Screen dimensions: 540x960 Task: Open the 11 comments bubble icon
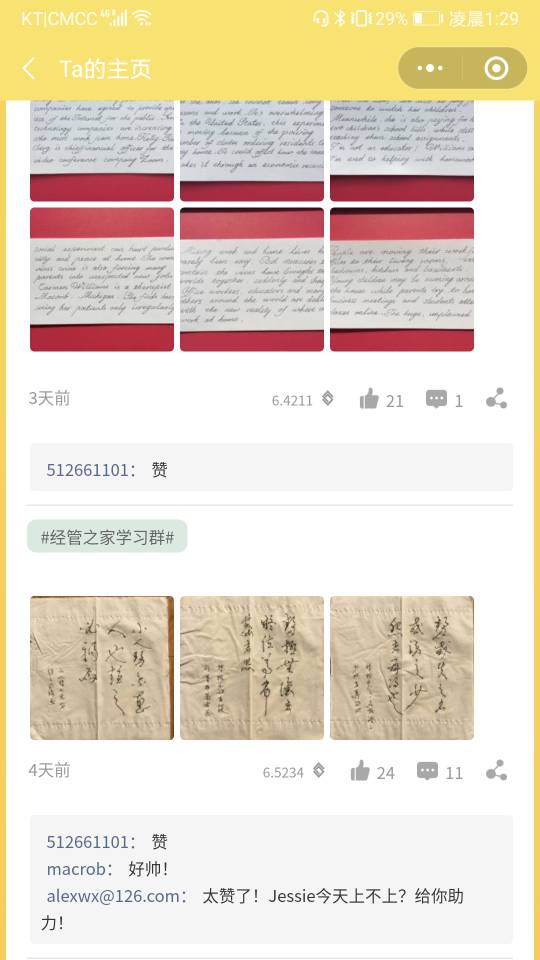pyautogui.click(x=427, y=771)
